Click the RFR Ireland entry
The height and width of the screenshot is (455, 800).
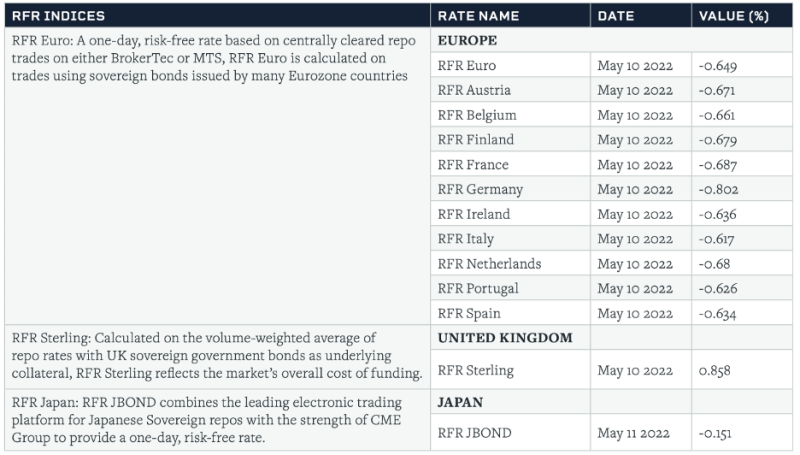tap(474, 214)
